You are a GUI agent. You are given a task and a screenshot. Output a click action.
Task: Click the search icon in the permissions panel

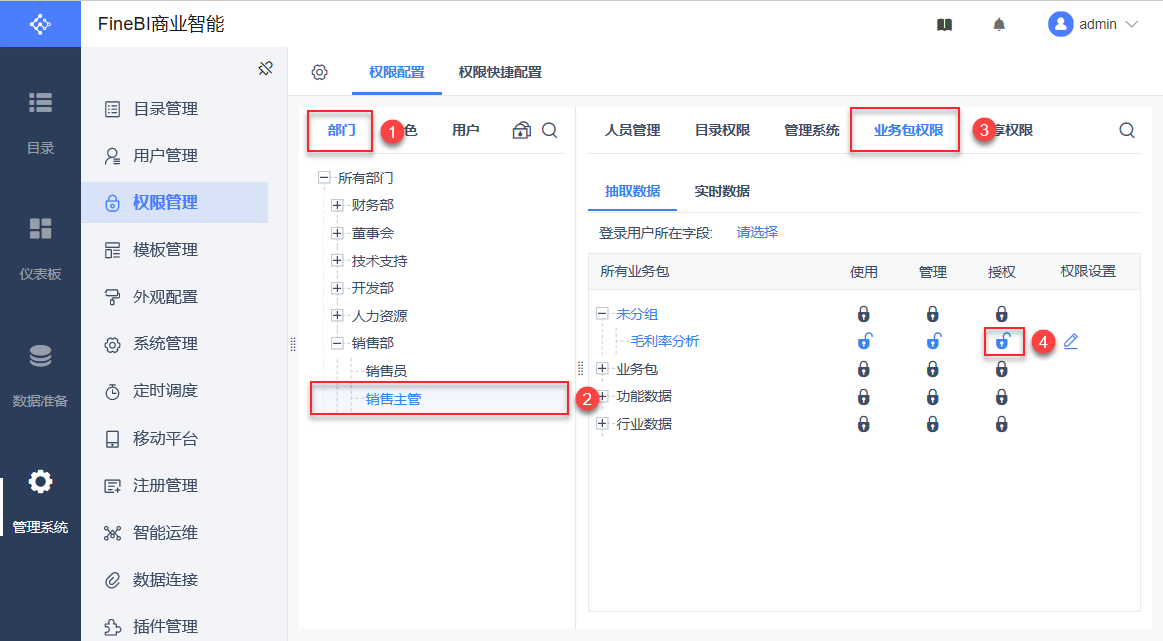(x=1127, y=130)
